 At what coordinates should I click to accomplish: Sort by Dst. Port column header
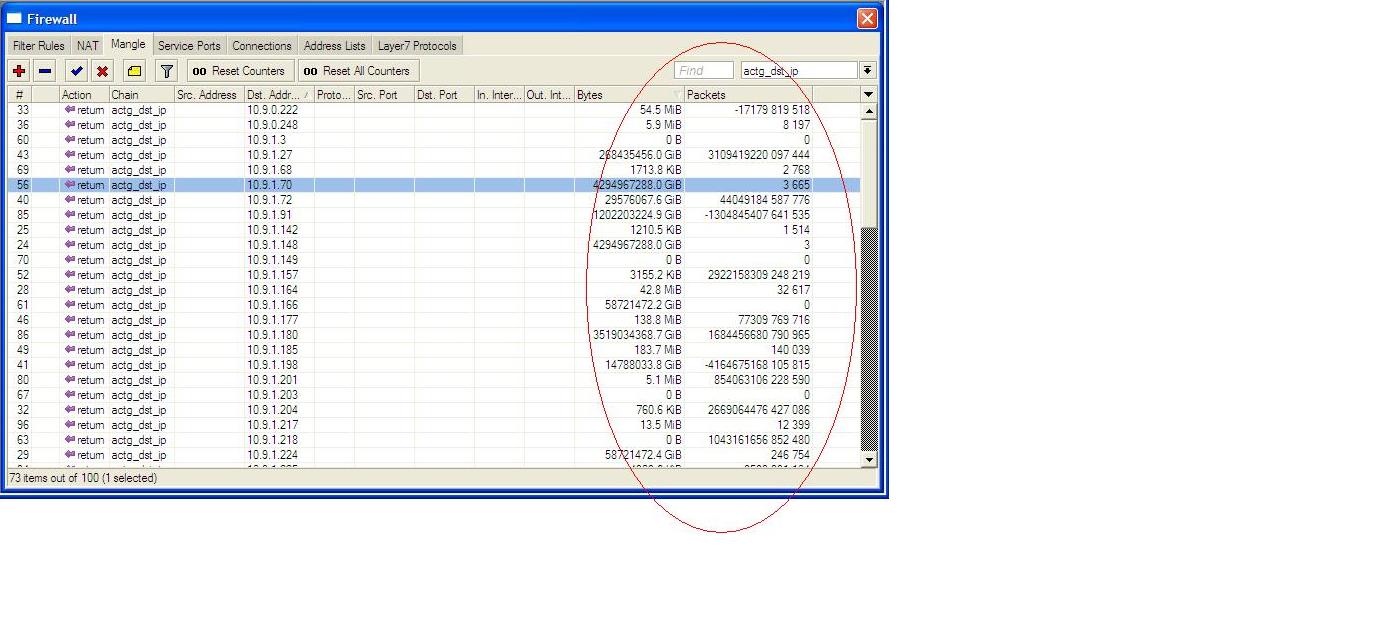pos(444,95)
